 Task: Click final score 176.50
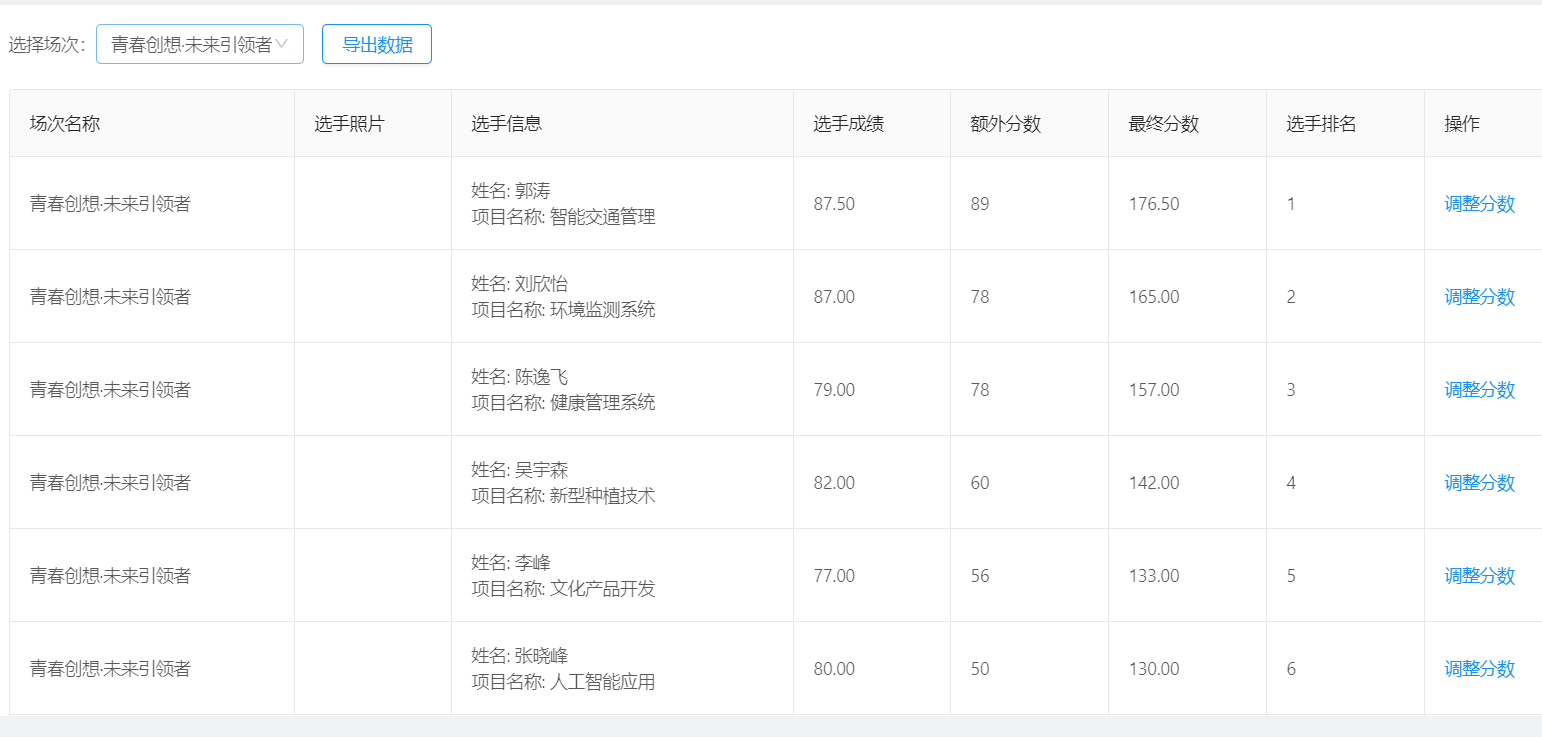1154,204
